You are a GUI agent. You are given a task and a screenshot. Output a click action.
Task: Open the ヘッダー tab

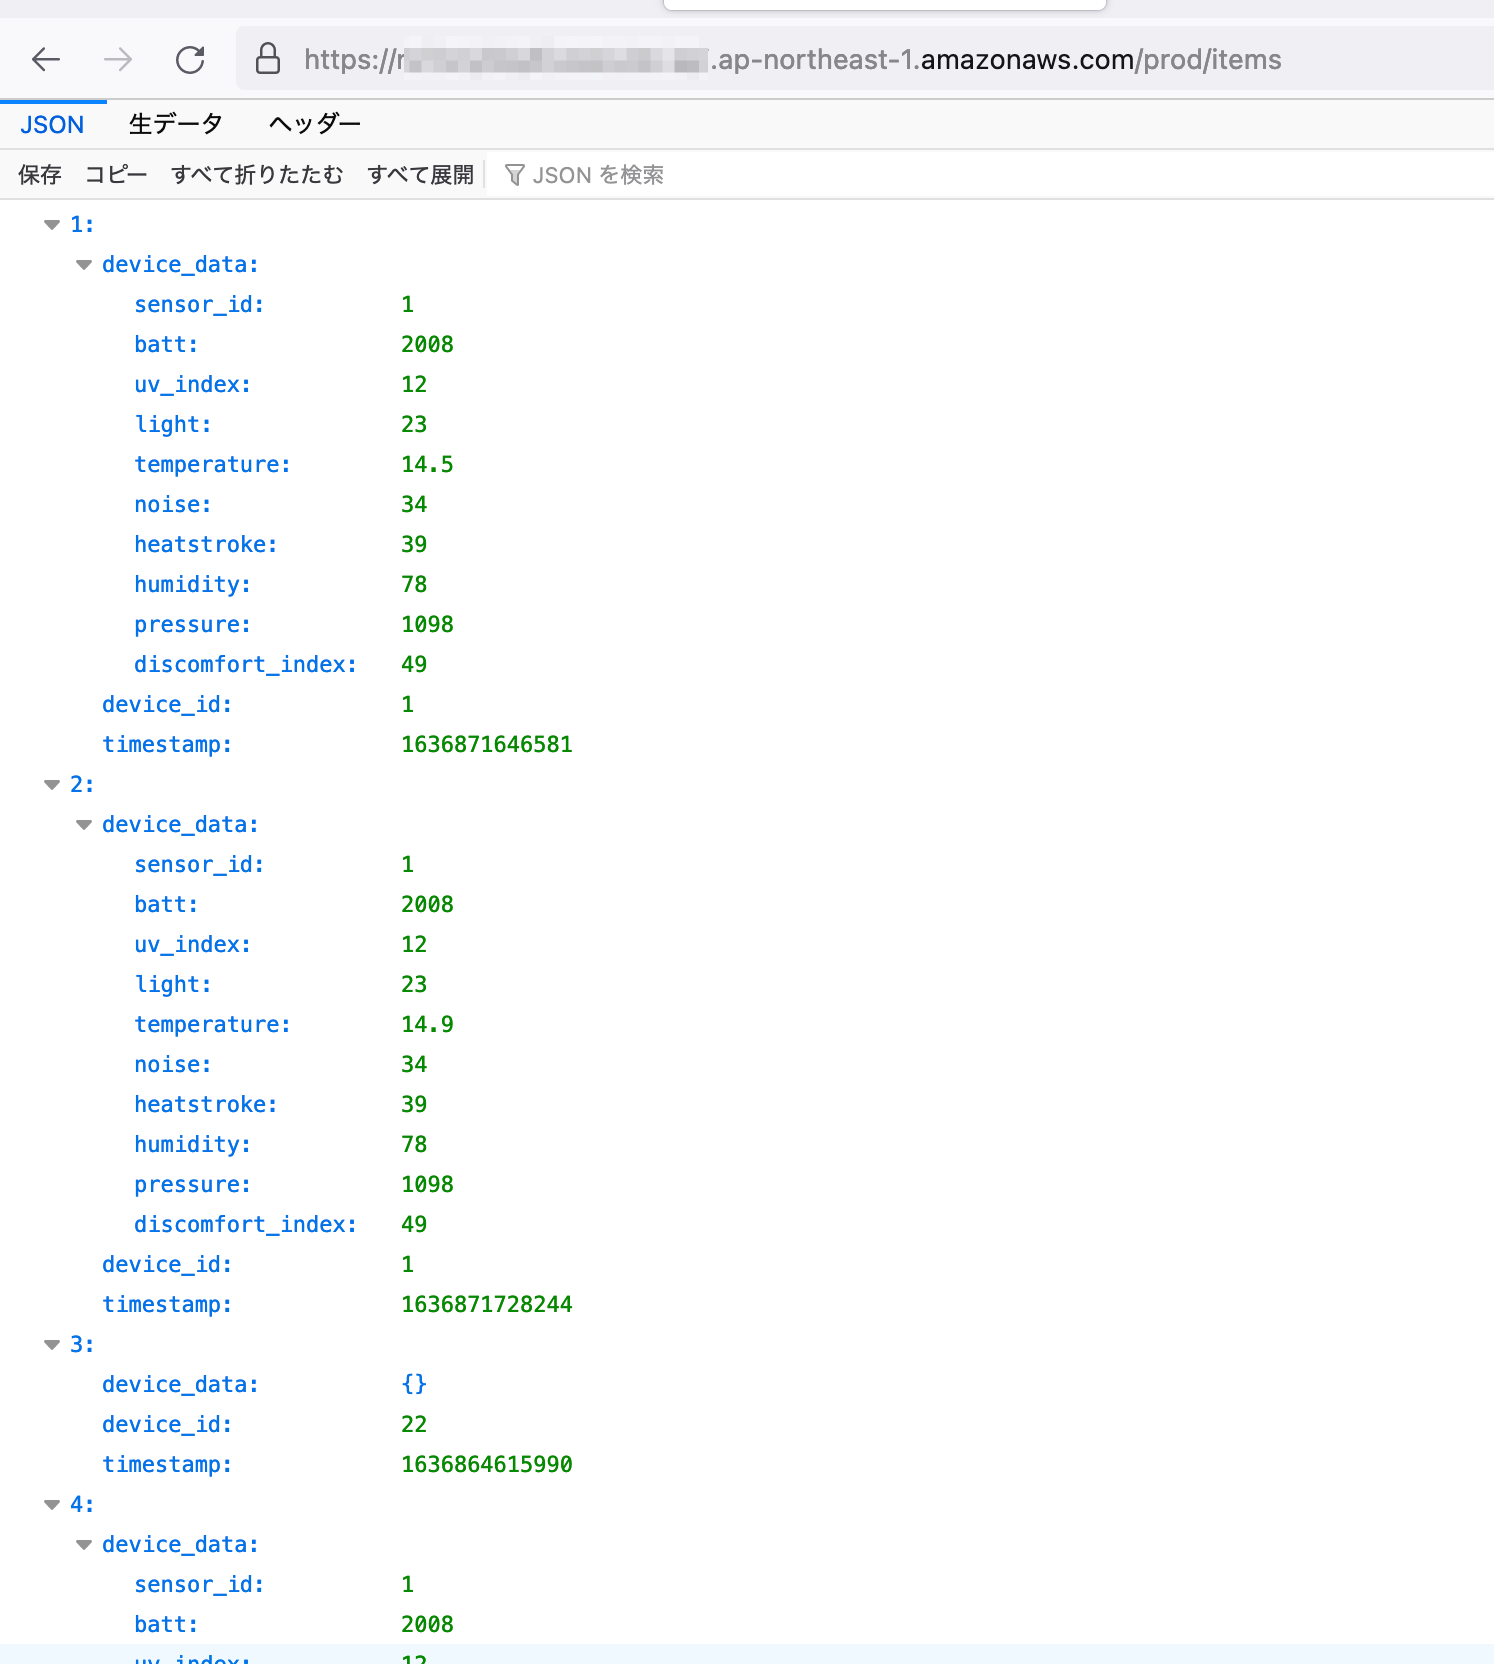point(314,124)
